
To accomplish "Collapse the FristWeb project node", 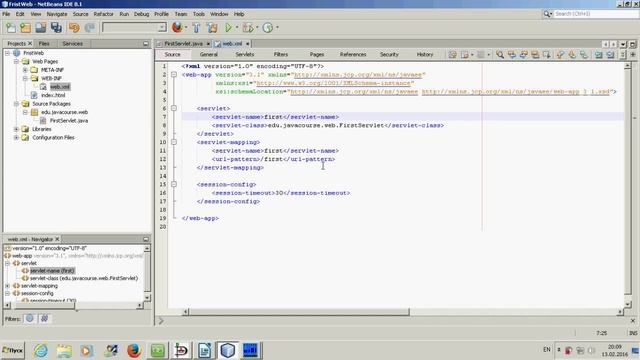I will point(7,53).
